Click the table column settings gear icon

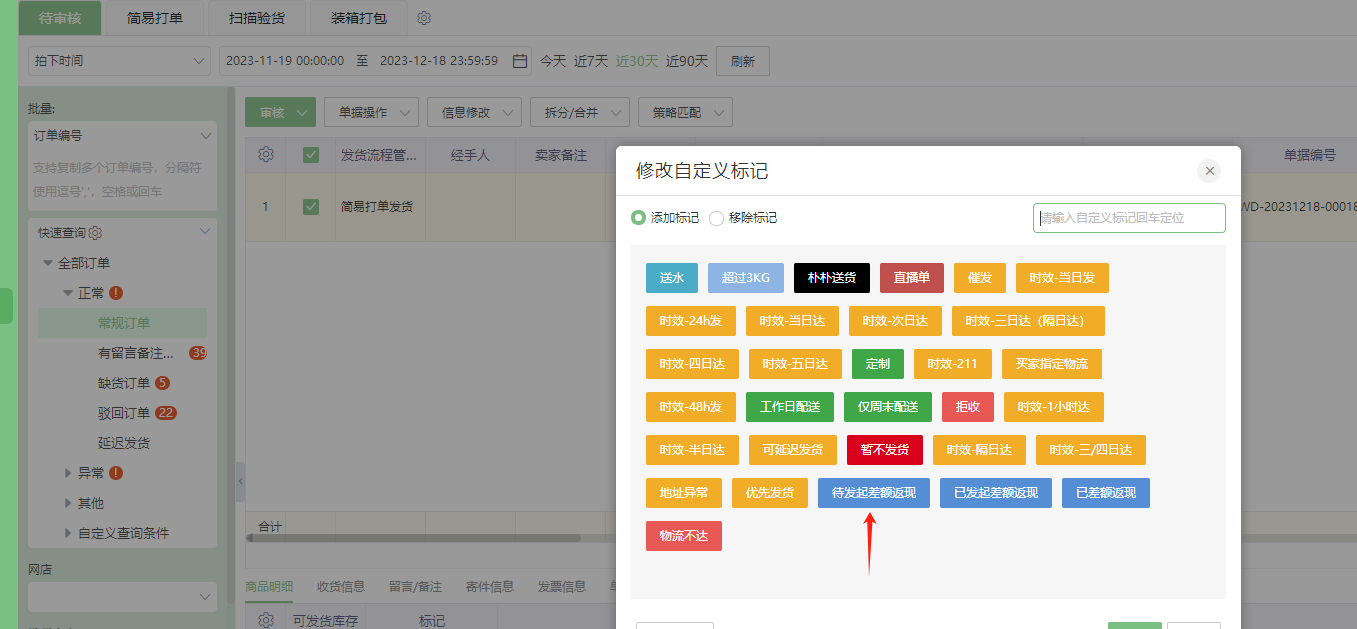[x=266, y=155]
